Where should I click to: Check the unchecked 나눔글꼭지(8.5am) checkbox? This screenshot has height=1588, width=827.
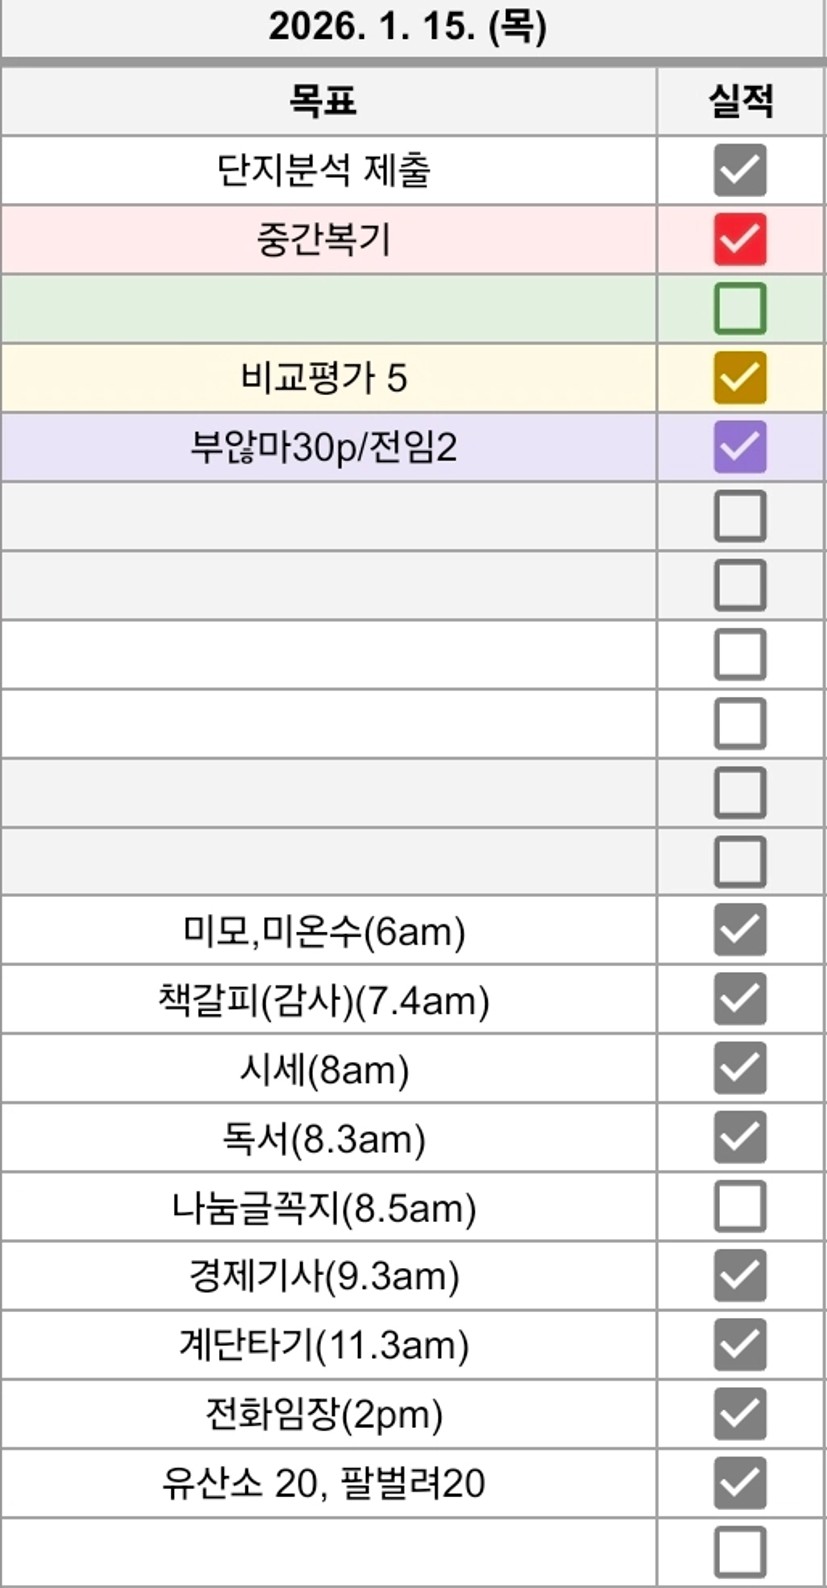pyautogui.click(x=740, y=1206)
